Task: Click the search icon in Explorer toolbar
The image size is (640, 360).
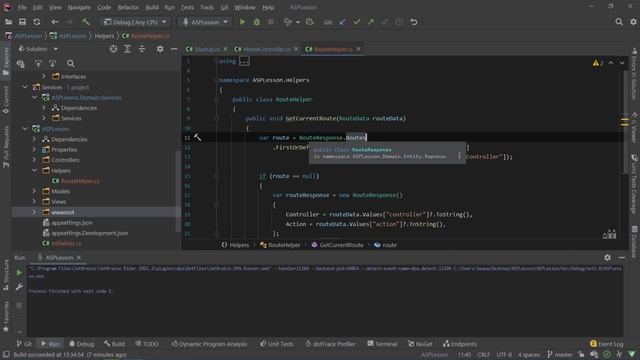Action: pos(71,64)
